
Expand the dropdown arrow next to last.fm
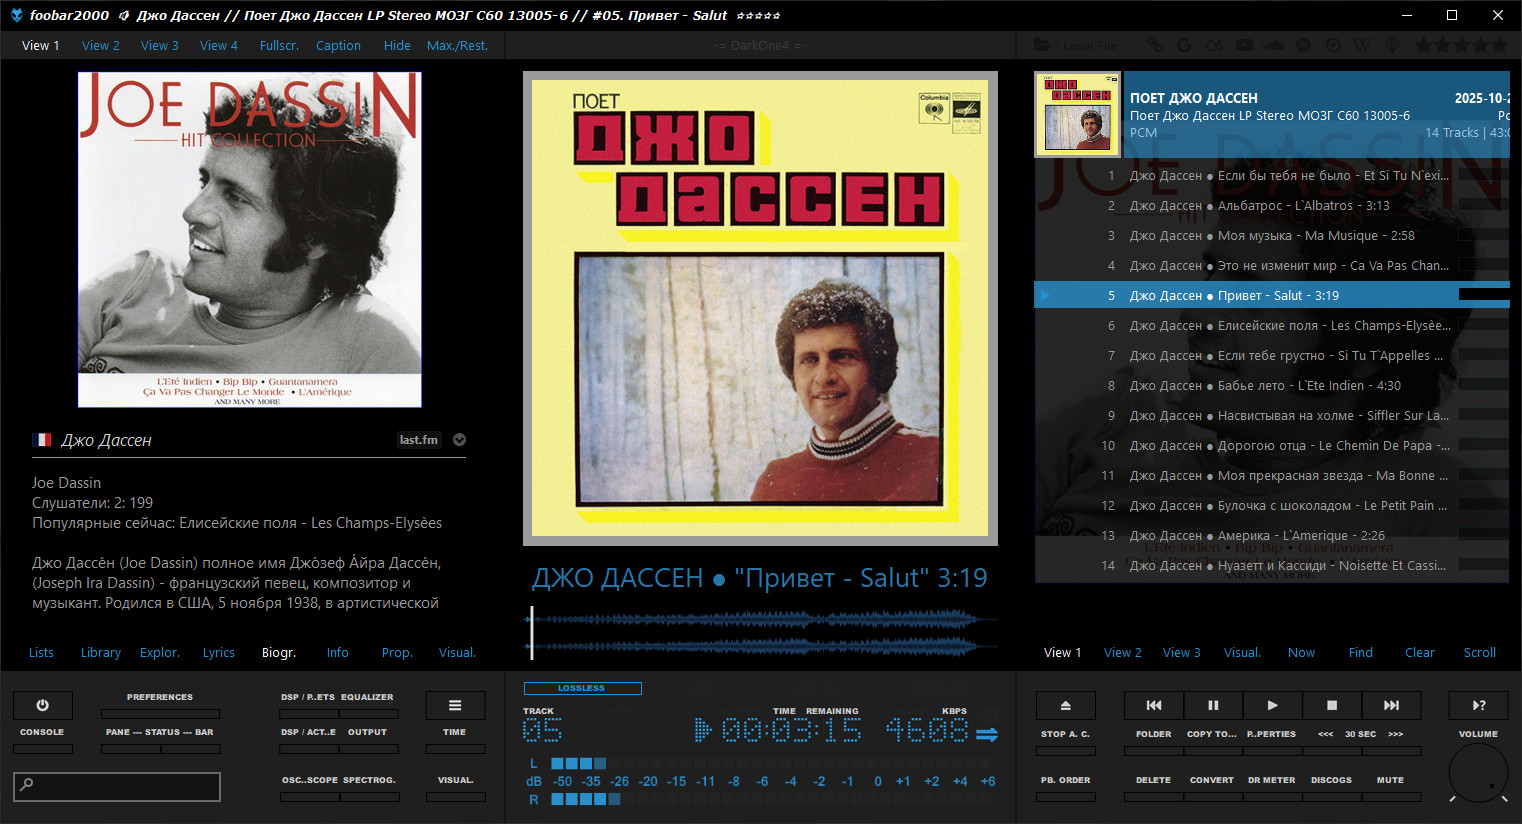tap(459, 440)
